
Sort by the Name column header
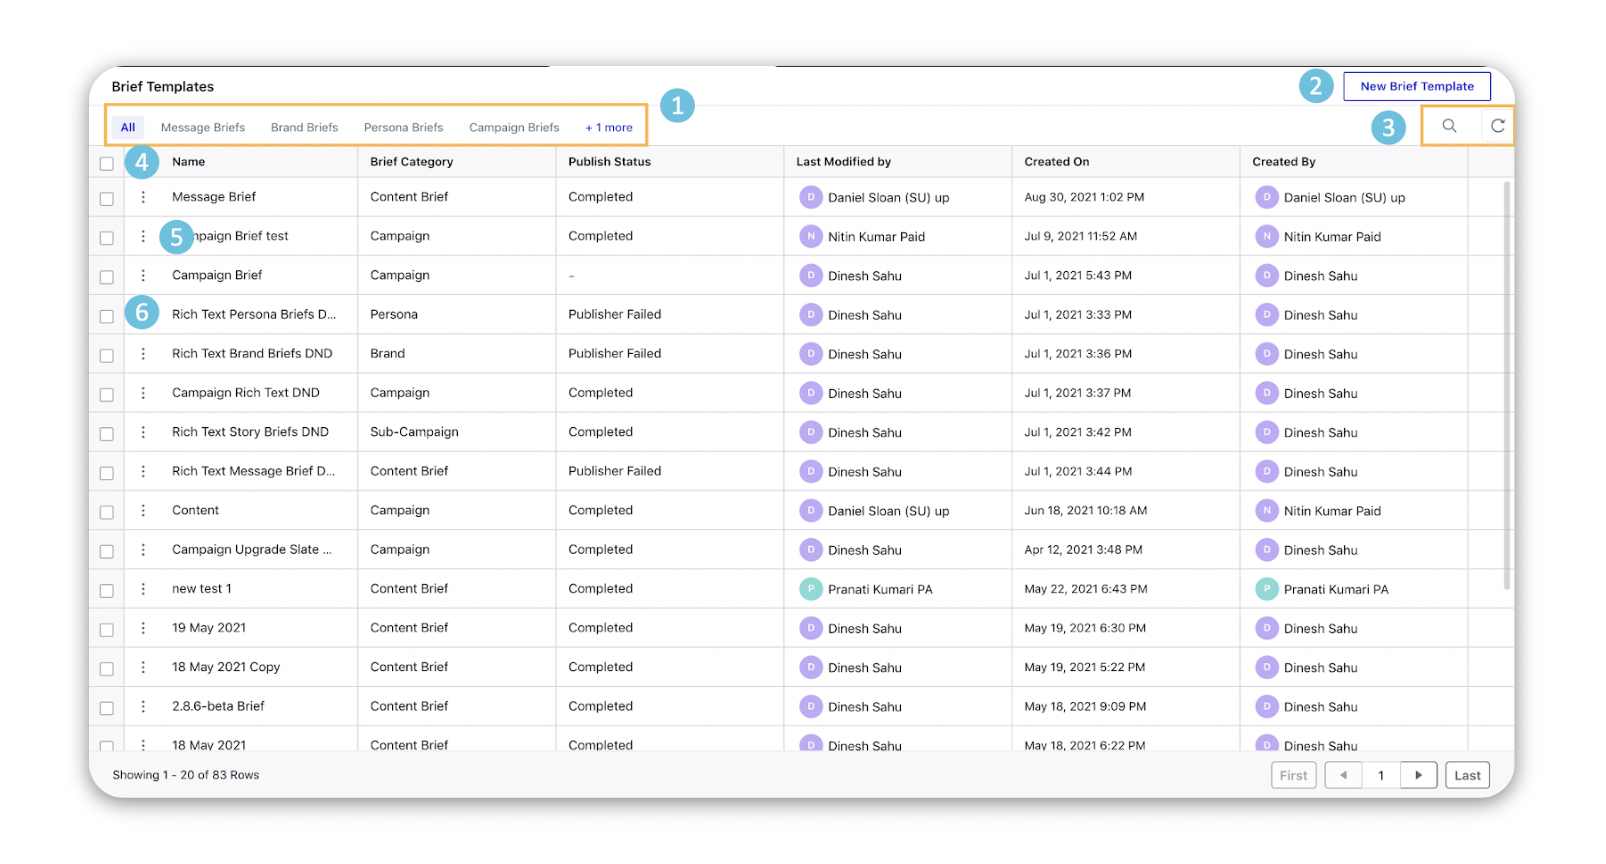[x=188, y=161]
